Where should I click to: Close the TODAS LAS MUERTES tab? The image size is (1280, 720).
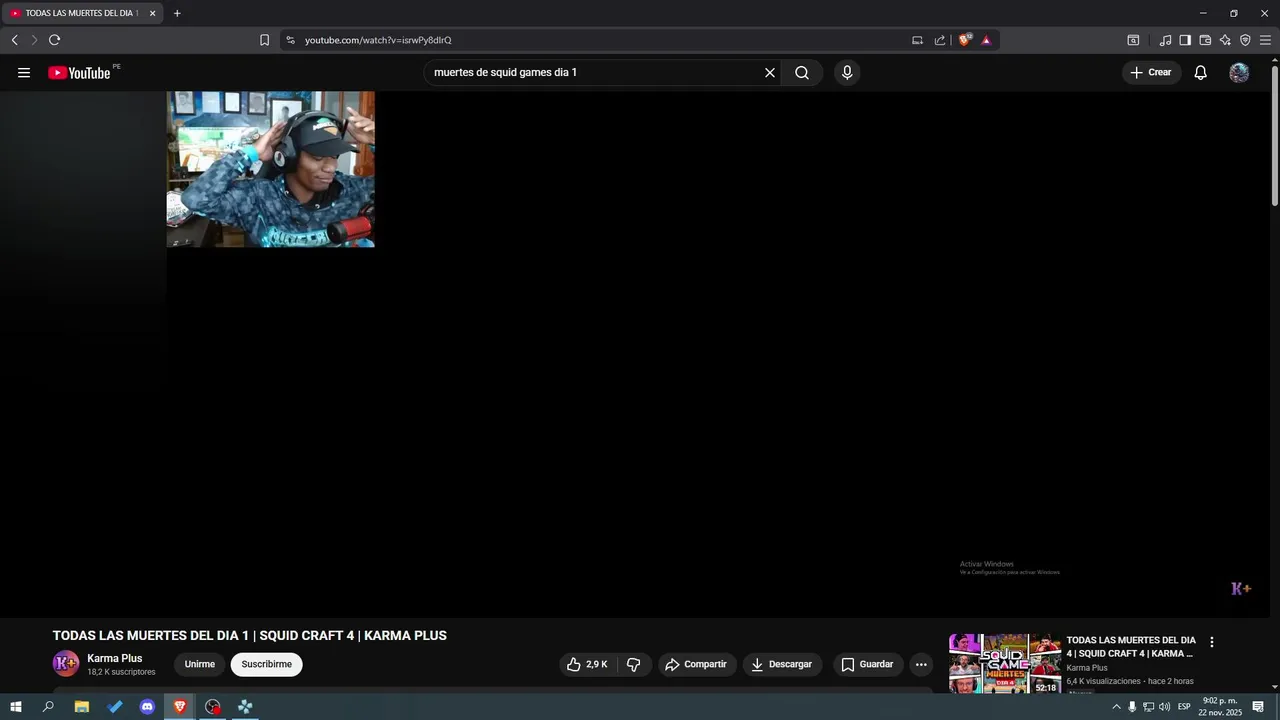(x=152, y=13)
